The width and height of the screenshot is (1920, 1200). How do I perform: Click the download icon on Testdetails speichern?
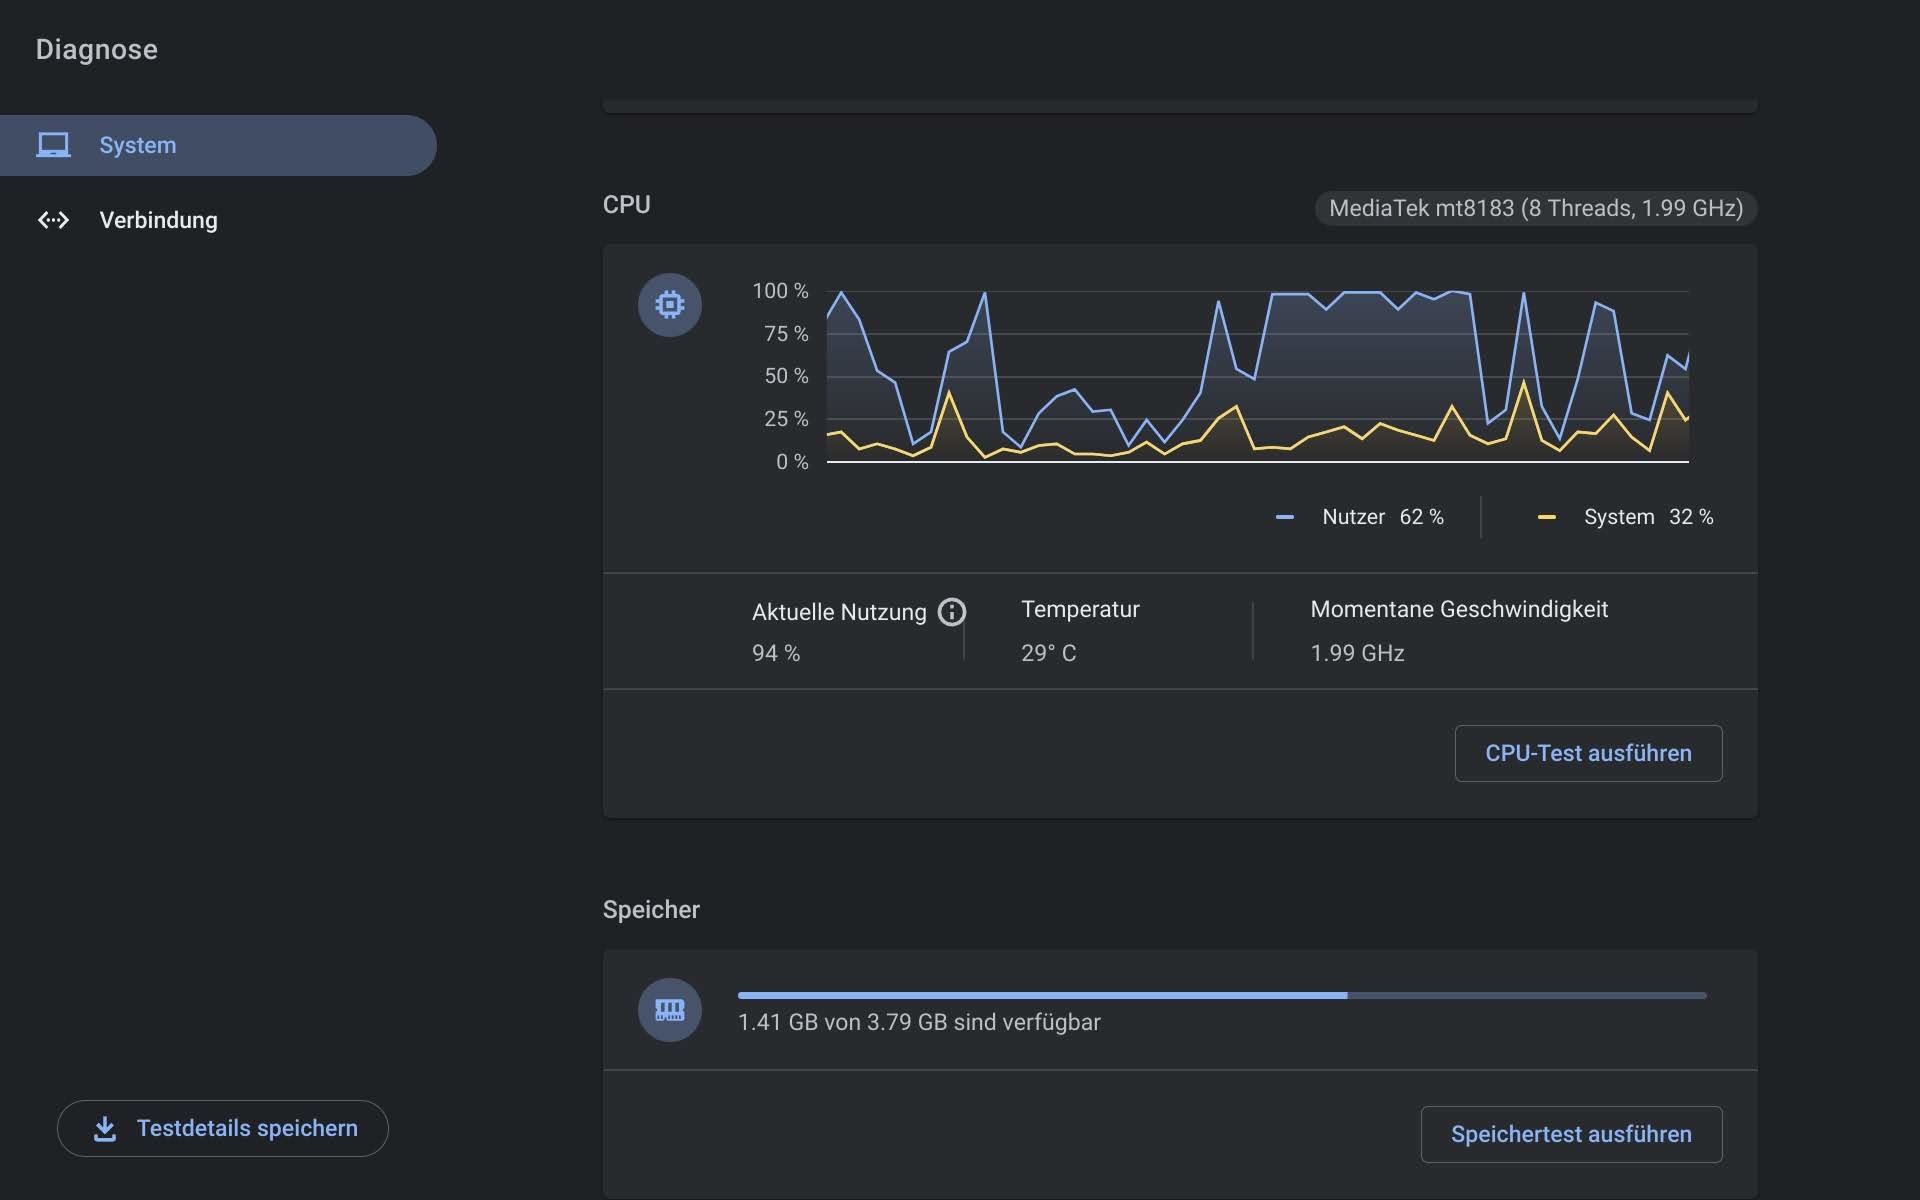point(105,1129)
